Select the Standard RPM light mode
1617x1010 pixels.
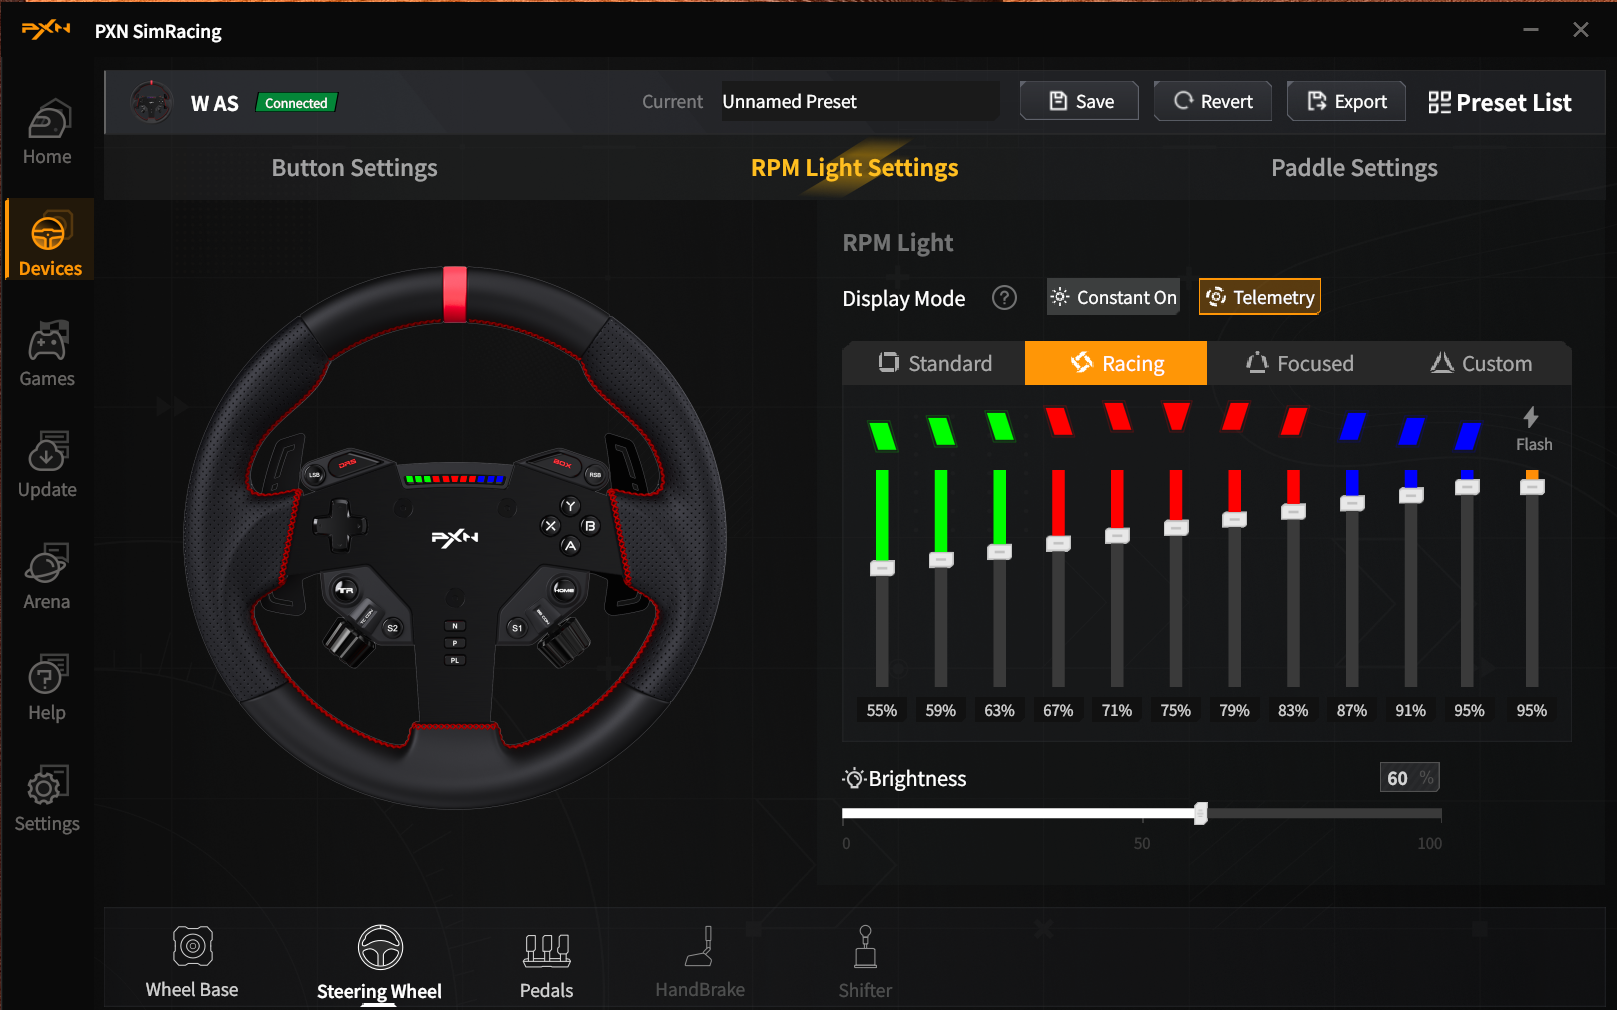click(934, 364)
